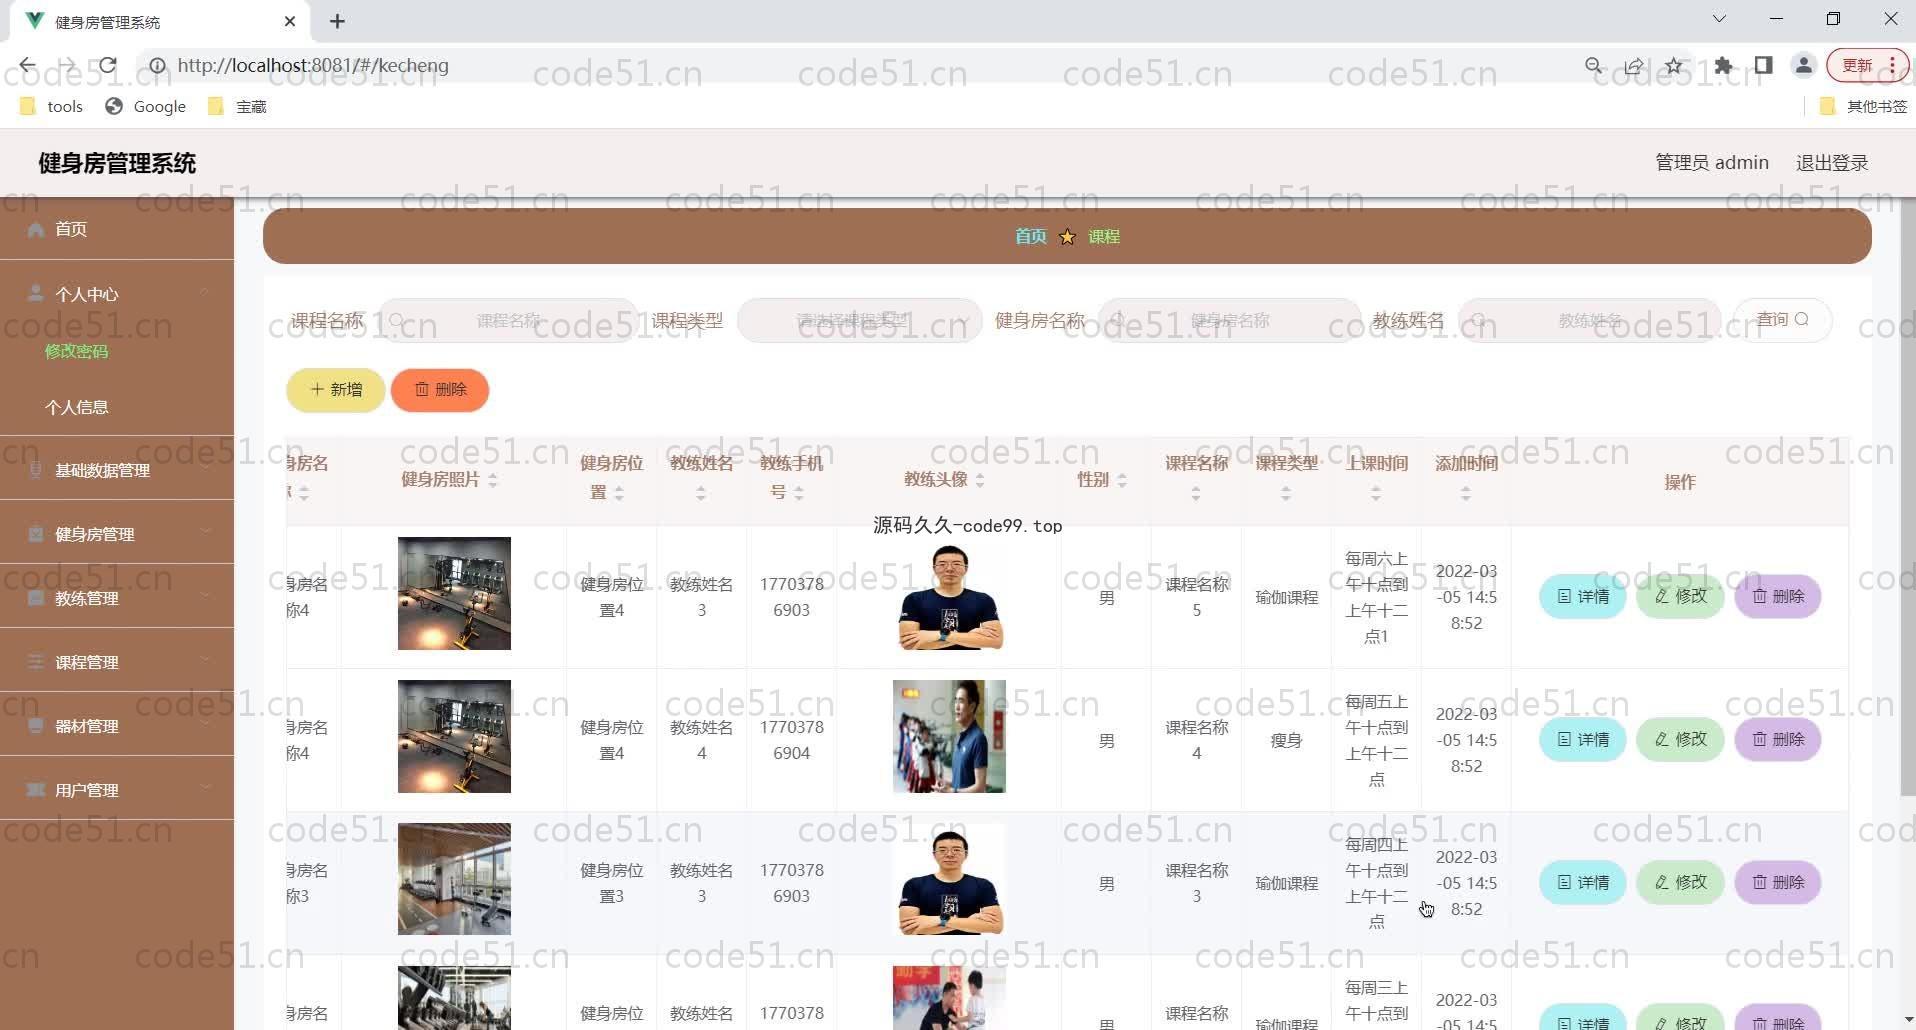The image size is (1916, 1030).
Task: Open gym photo thumbnail in 课程名称5 row
Action: point(454,593)
